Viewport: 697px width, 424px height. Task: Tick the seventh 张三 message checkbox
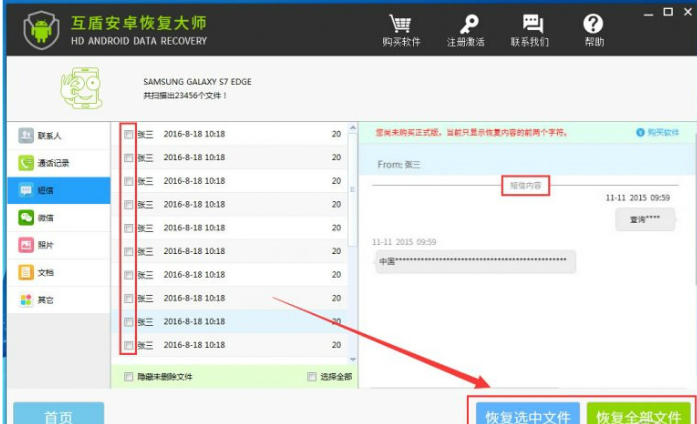pyautogui.click(x=128, y=275)
